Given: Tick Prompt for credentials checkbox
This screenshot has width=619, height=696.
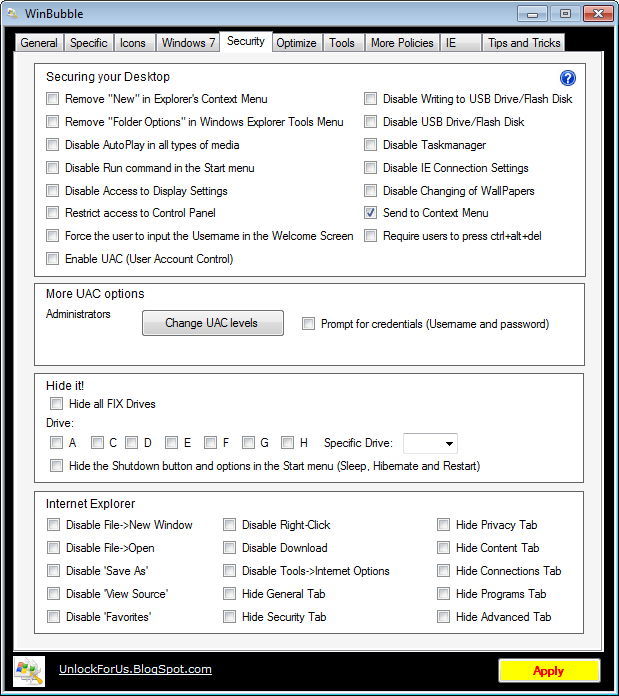Looking at the screenshot, I should 308,324.
